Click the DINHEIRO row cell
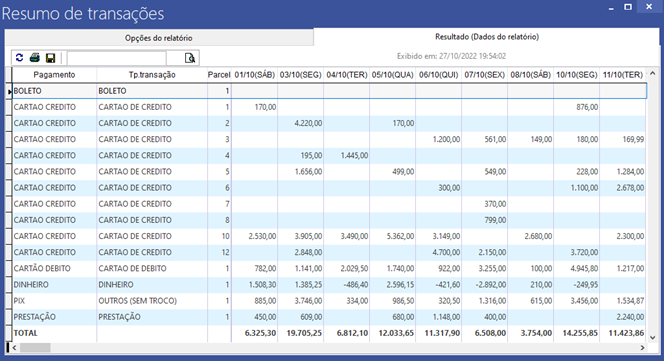Image resolution: width=664 pixels, height=361 pixels. click(x=54, y=285)
